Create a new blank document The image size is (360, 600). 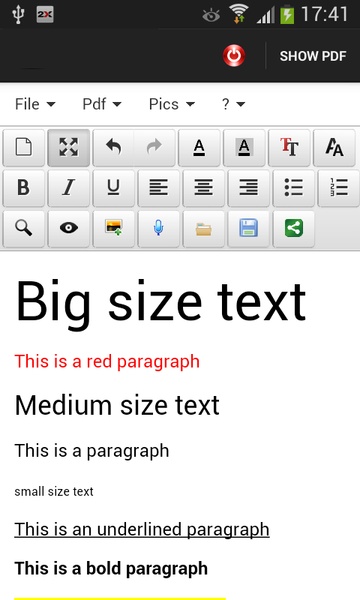pyautogui.click(x=24, y=147)
